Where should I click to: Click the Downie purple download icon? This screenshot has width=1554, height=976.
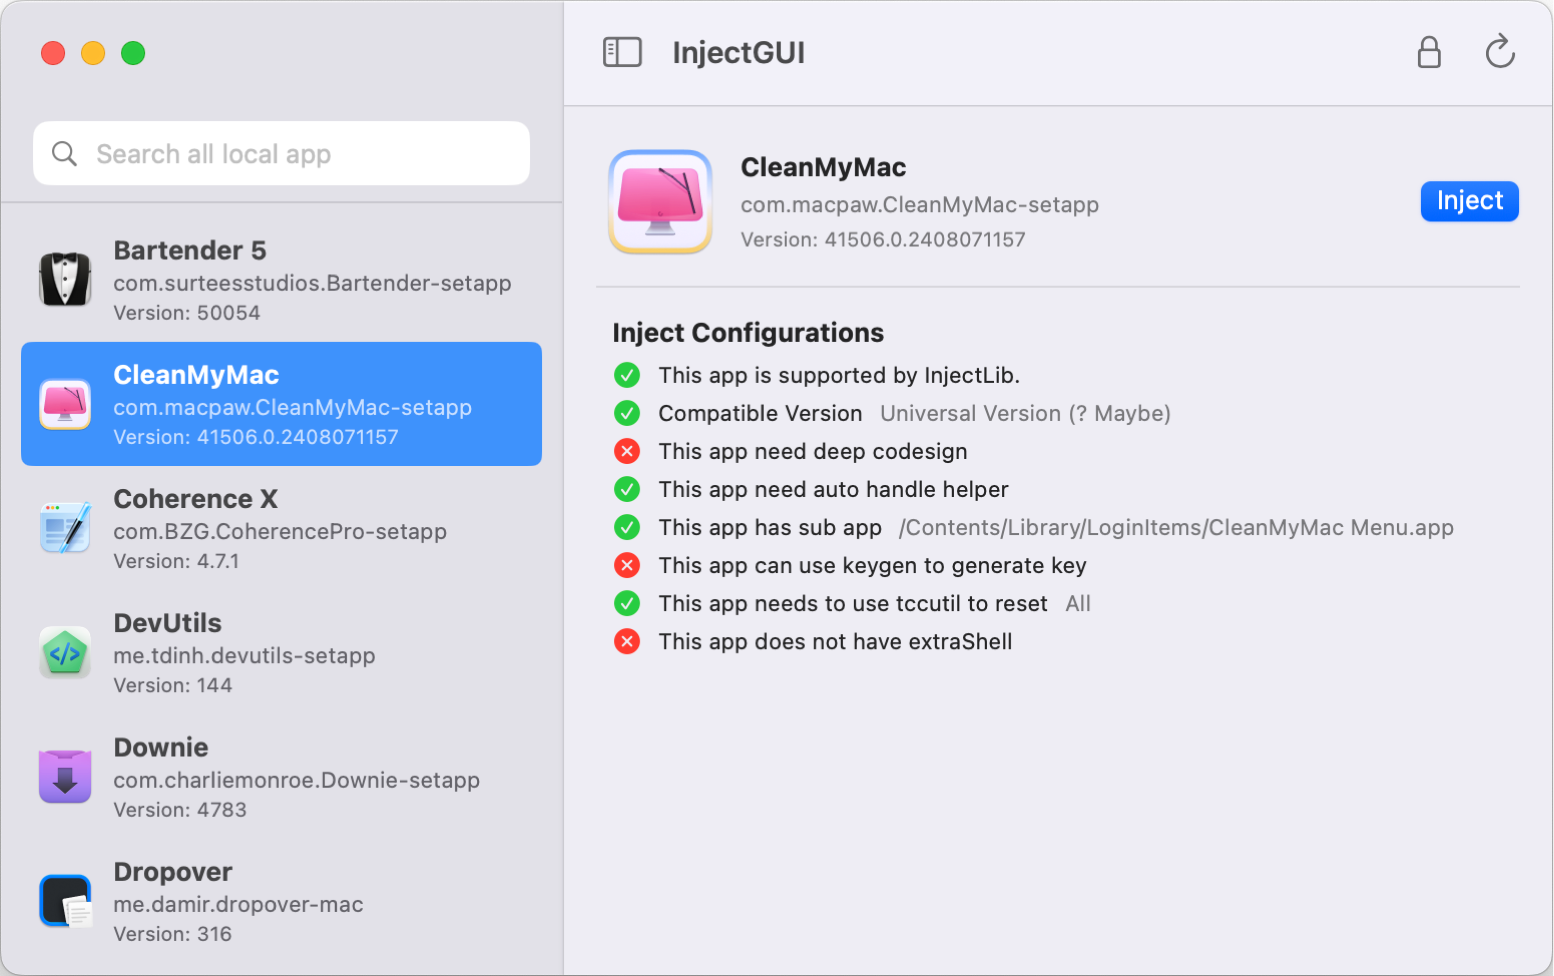pos(65,777)
